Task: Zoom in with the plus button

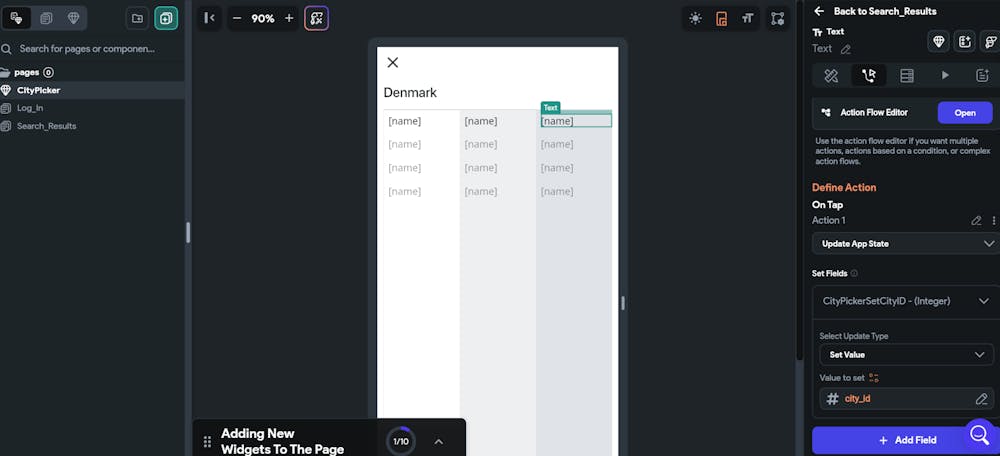Action: pos(289,18)
